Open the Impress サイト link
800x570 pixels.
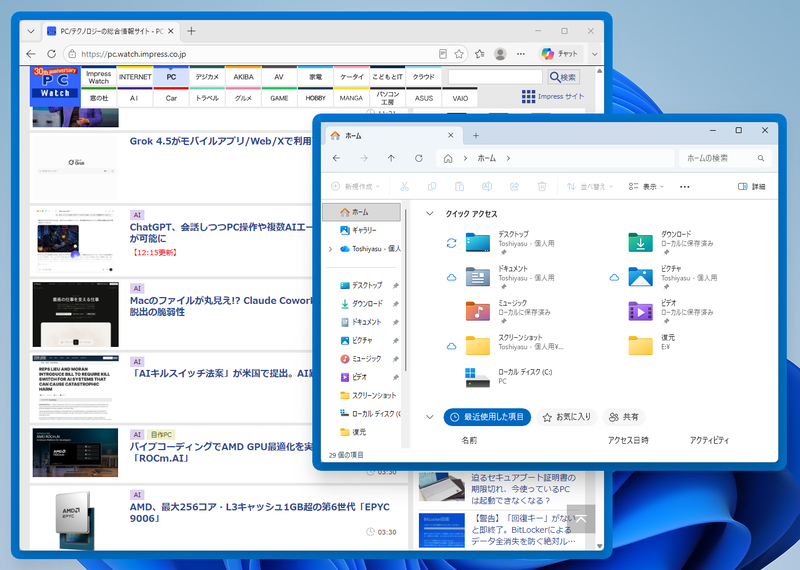[553, 96]
